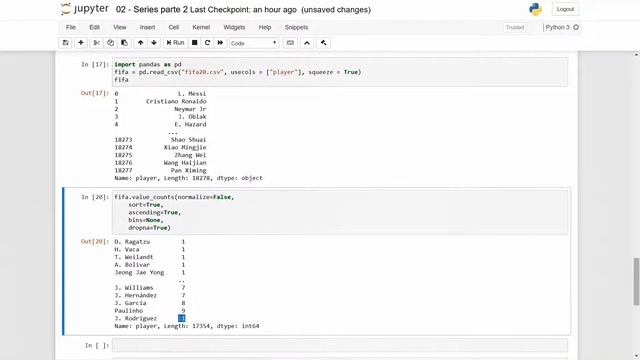Open the command palette keyboard icon
Screen dimensions: 640x360
[290, 43]
